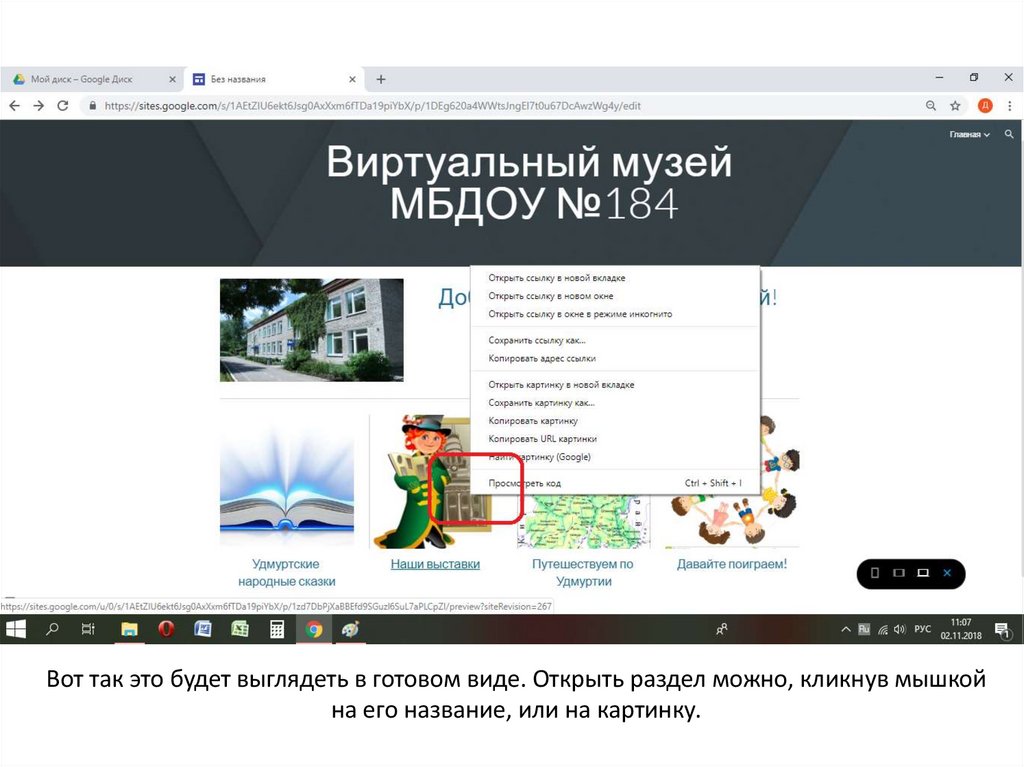Open People icon in taskbar
Screen dimensions: 1024x767
[x=722, y=629]
